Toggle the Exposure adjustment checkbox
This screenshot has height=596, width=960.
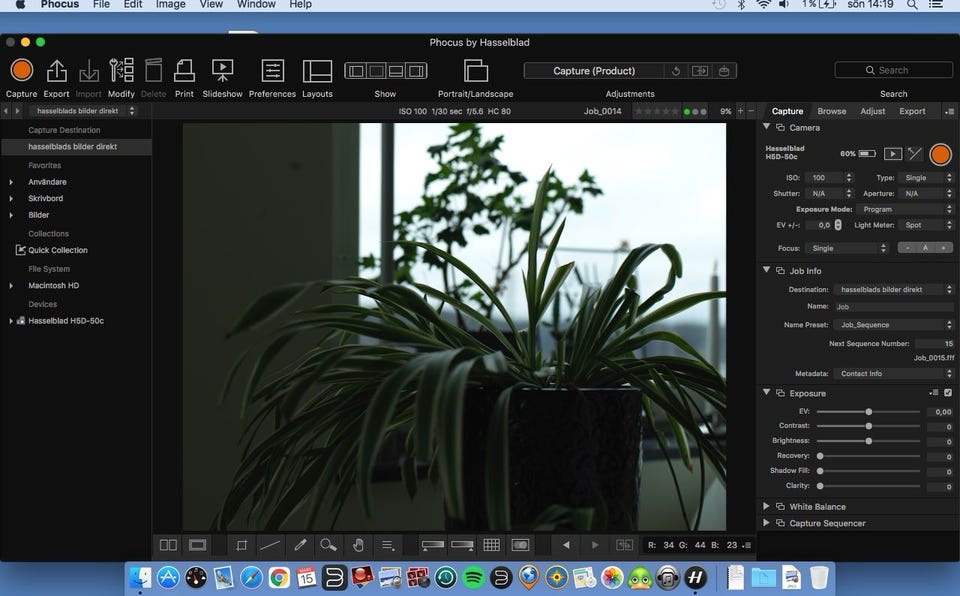948,393
